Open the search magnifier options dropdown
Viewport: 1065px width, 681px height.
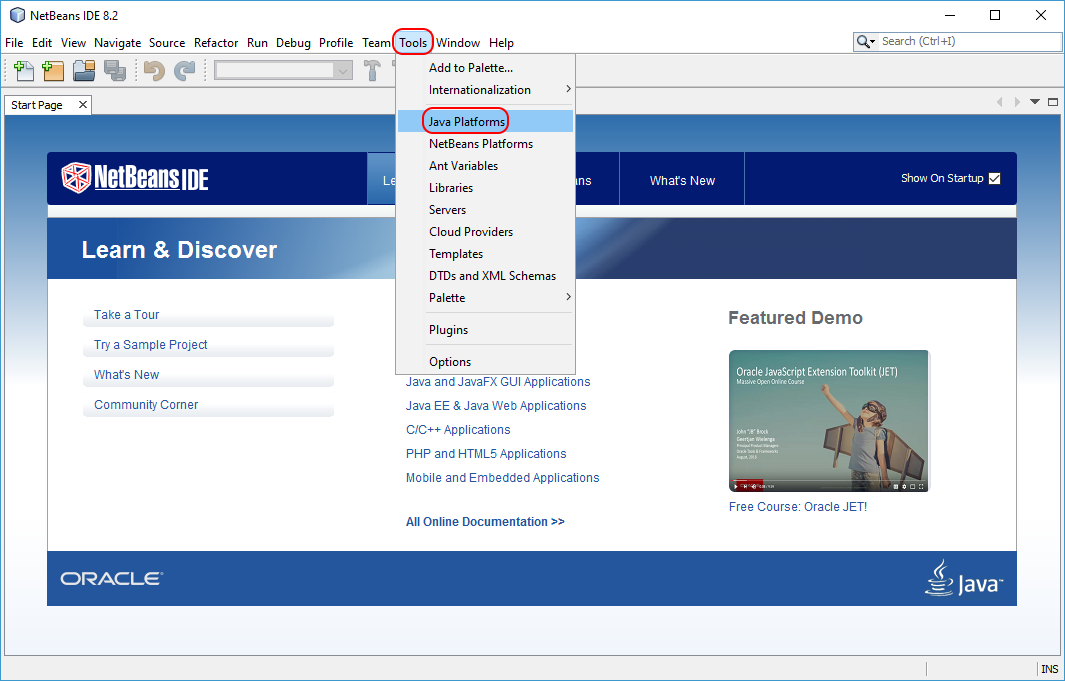[867, 42]
